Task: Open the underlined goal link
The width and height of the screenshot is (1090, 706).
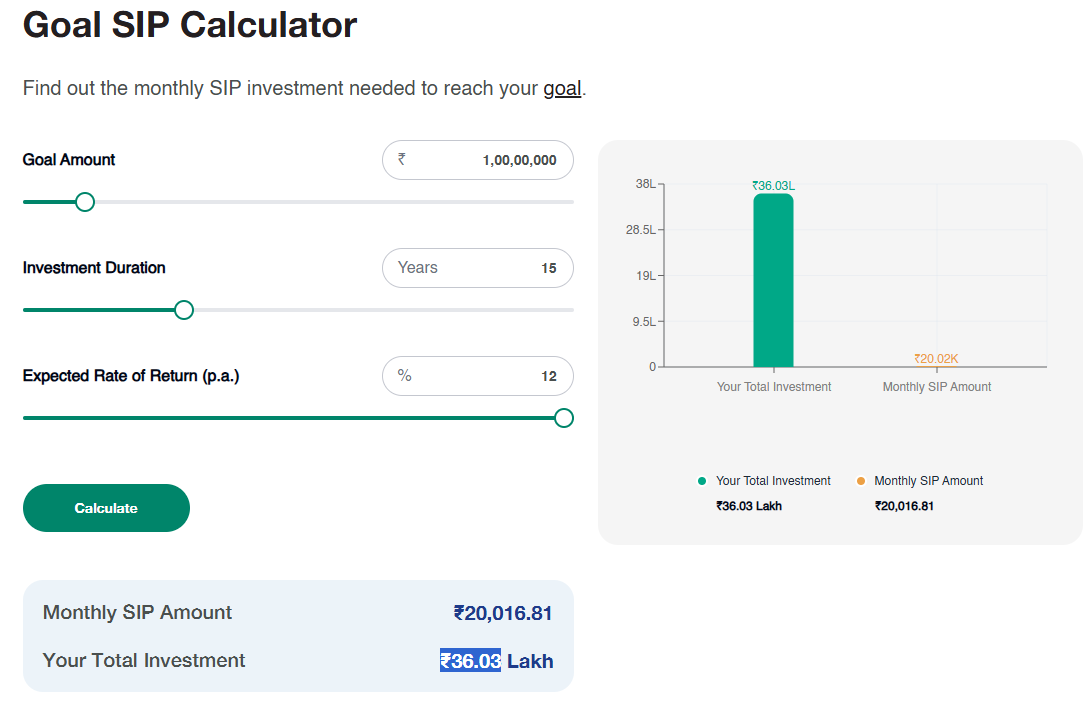Action: (x=562, y=88)
